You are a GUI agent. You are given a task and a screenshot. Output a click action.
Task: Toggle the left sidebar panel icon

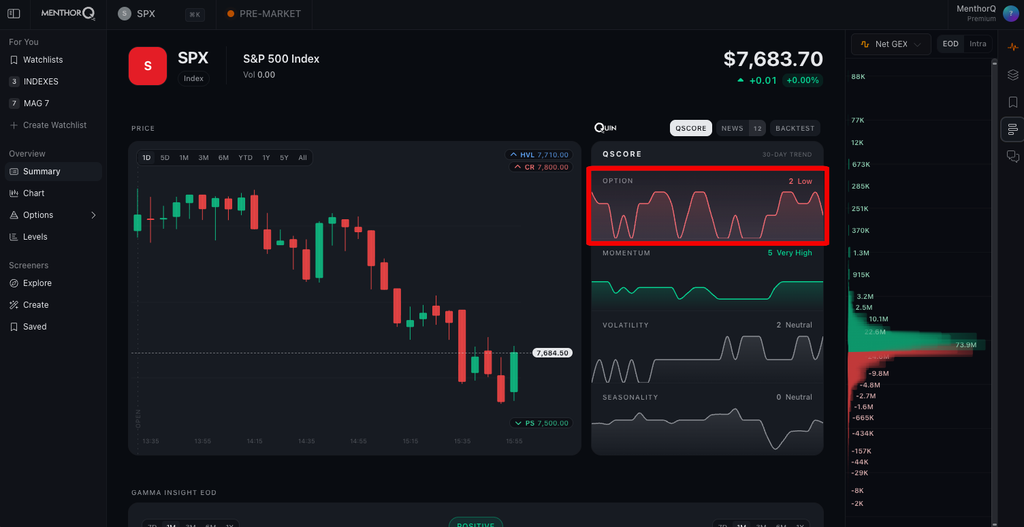[x=14, y=14]
